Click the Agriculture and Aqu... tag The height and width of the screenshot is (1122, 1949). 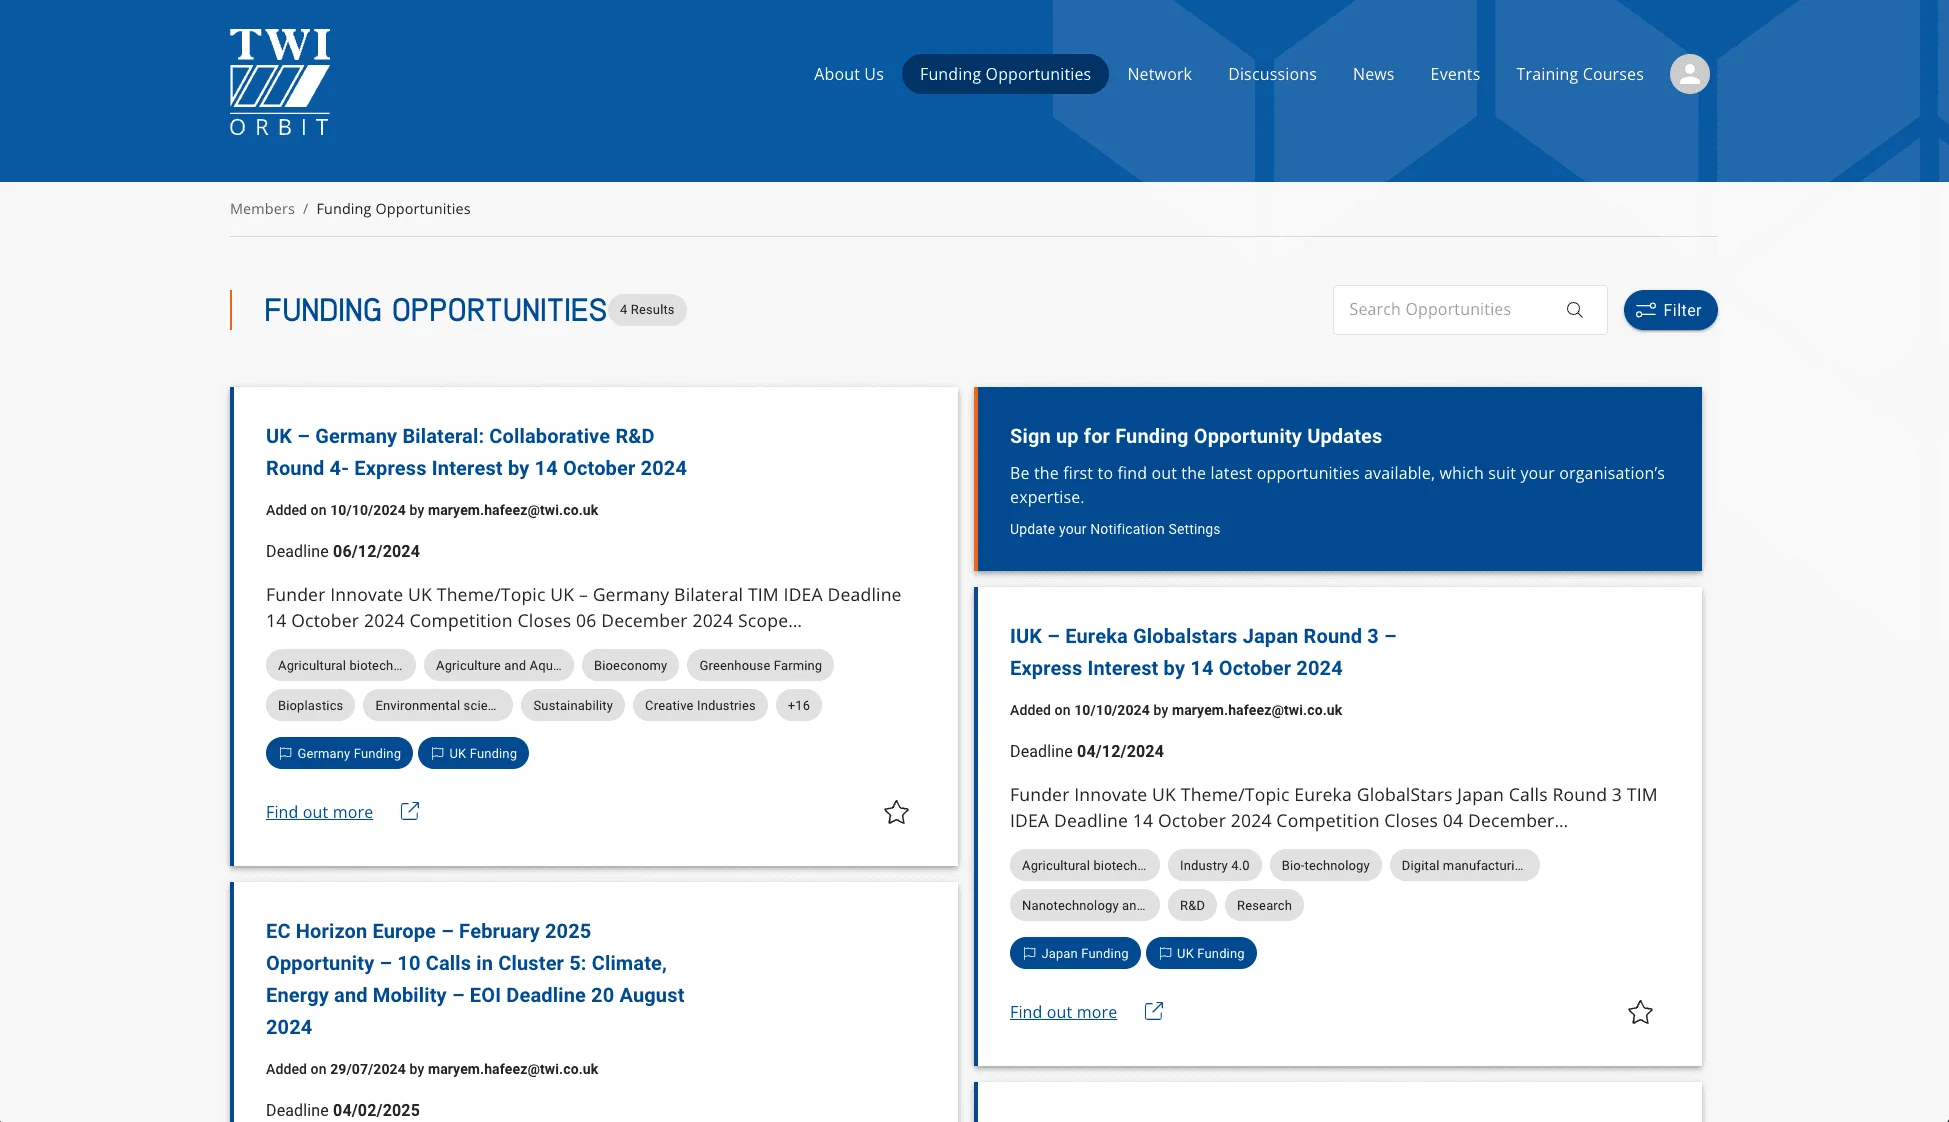coord(498,665)
